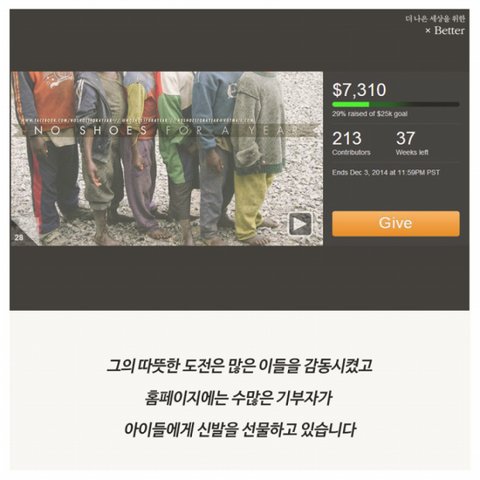This screenshot has width=480, height=480.
Task: Select the Ends Dec 3, 2014 deadline text
Action: click(x=386, y=172)
